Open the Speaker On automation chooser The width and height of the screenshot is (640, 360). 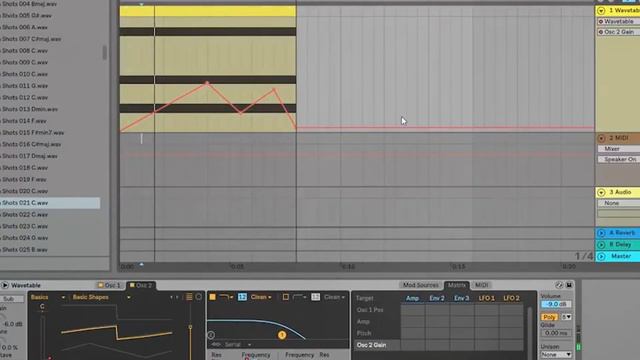pyautogui.click(x=618, y=160)
